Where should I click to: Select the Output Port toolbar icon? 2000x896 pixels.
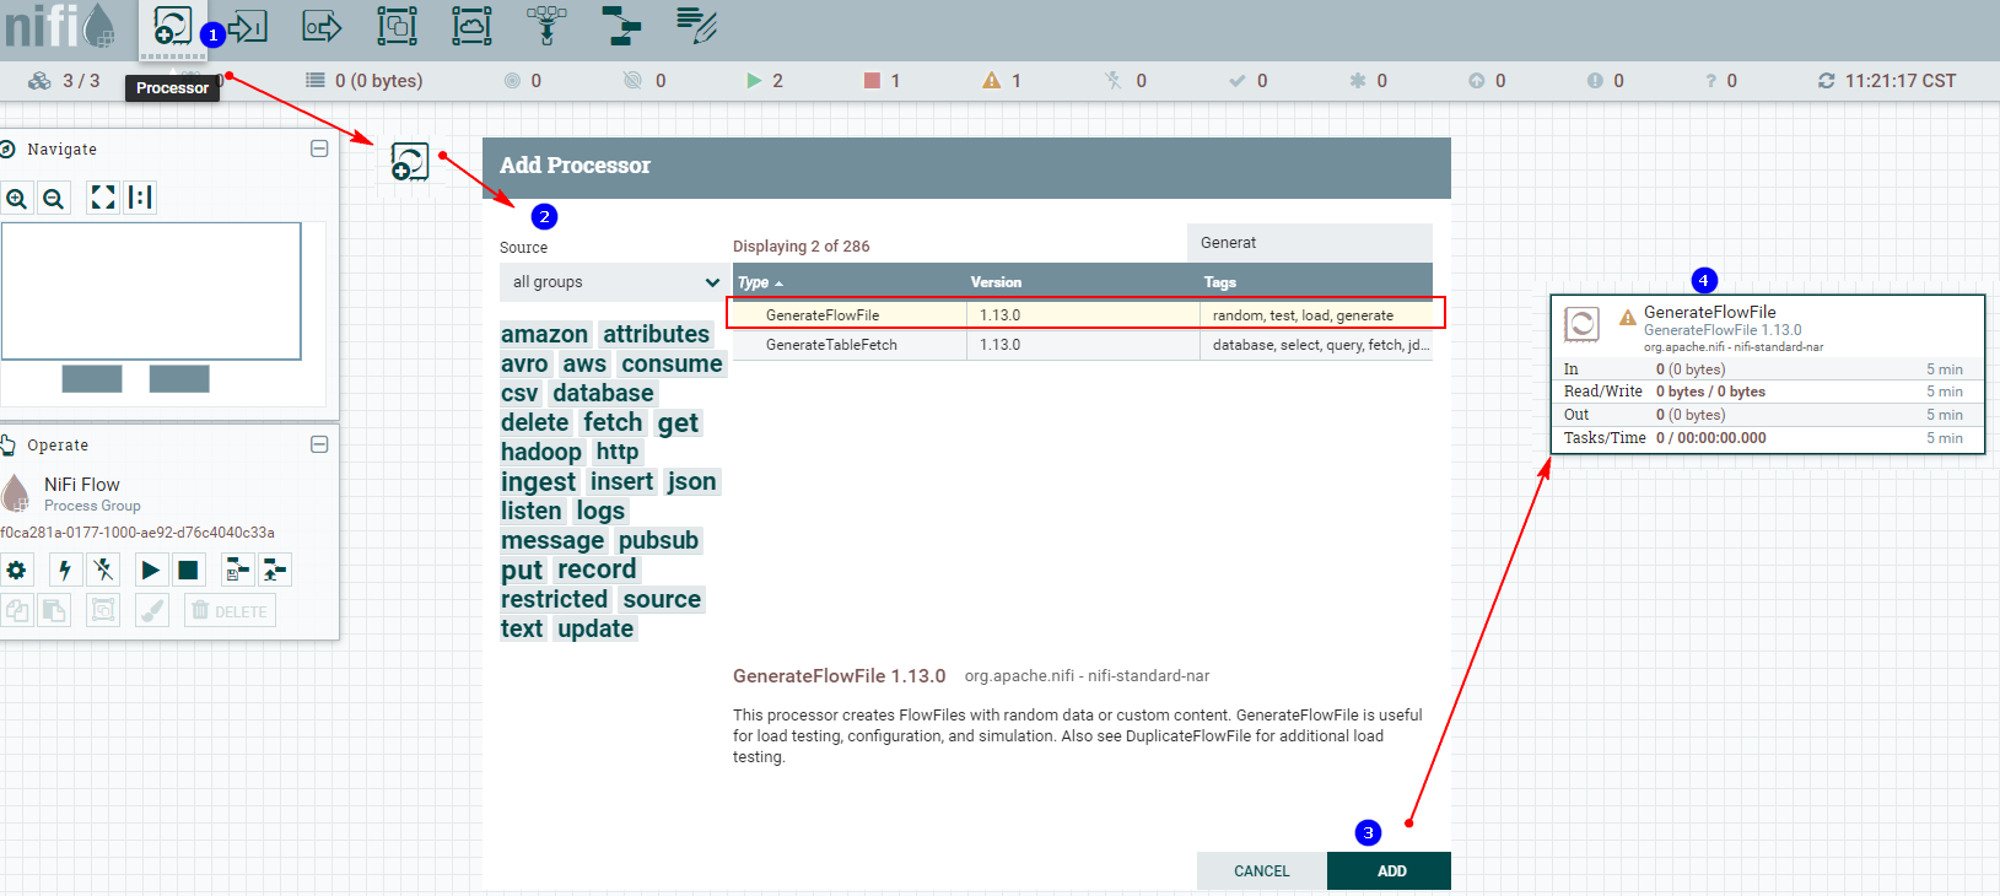point(322,27)
